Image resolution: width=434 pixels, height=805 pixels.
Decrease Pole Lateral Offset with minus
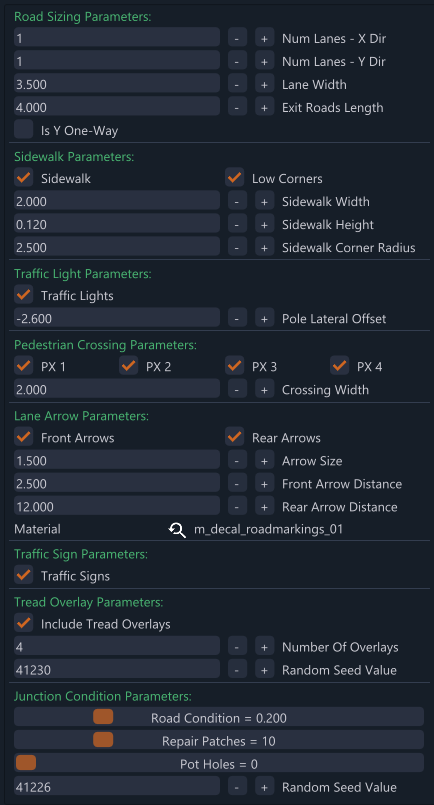point(237,318)
